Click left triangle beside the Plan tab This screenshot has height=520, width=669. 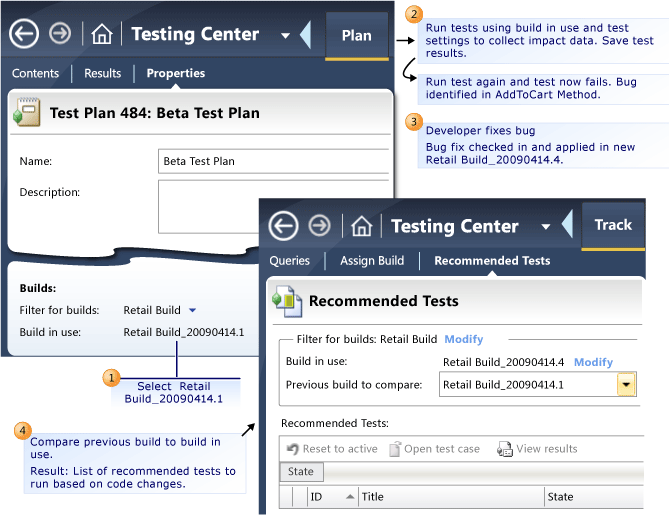coord(305,35)
